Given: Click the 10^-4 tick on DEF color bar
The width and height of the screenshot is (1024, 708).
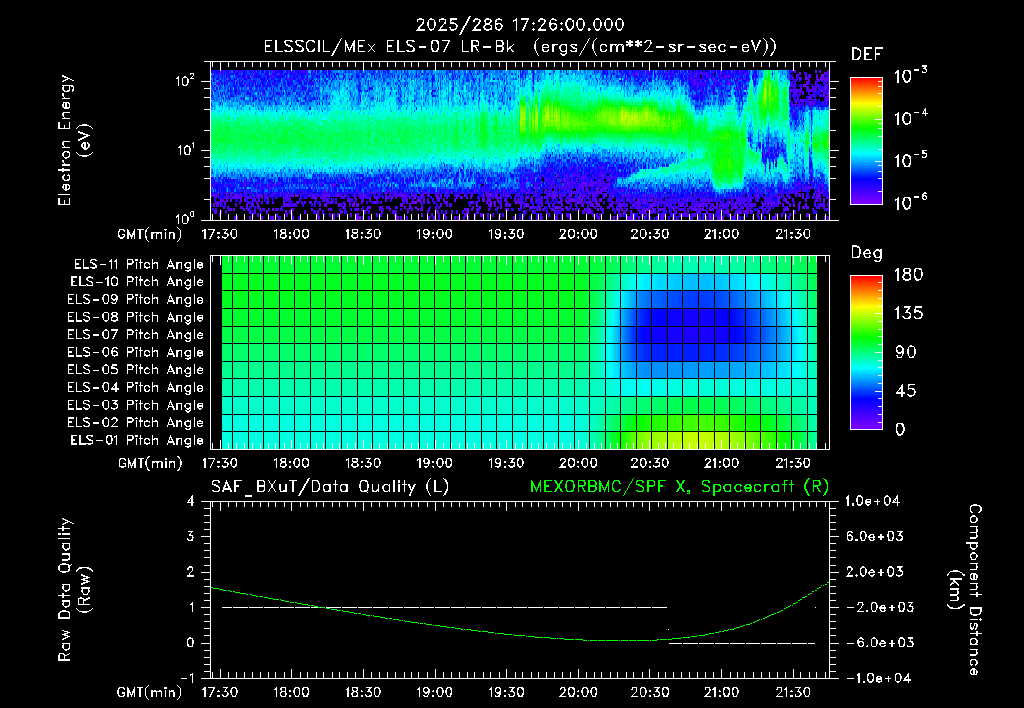Looking at the screenshot, I should [x=910, y=118].
